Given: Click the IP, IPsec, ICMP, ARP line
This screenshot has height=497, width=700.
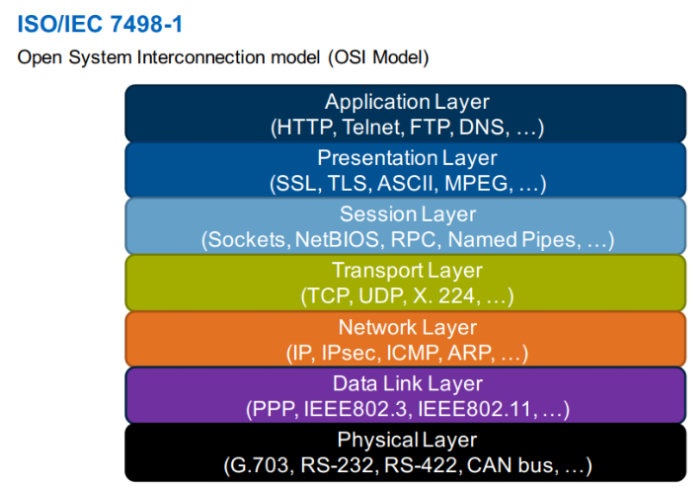Looking at the screenshot, I should point(407,353).
